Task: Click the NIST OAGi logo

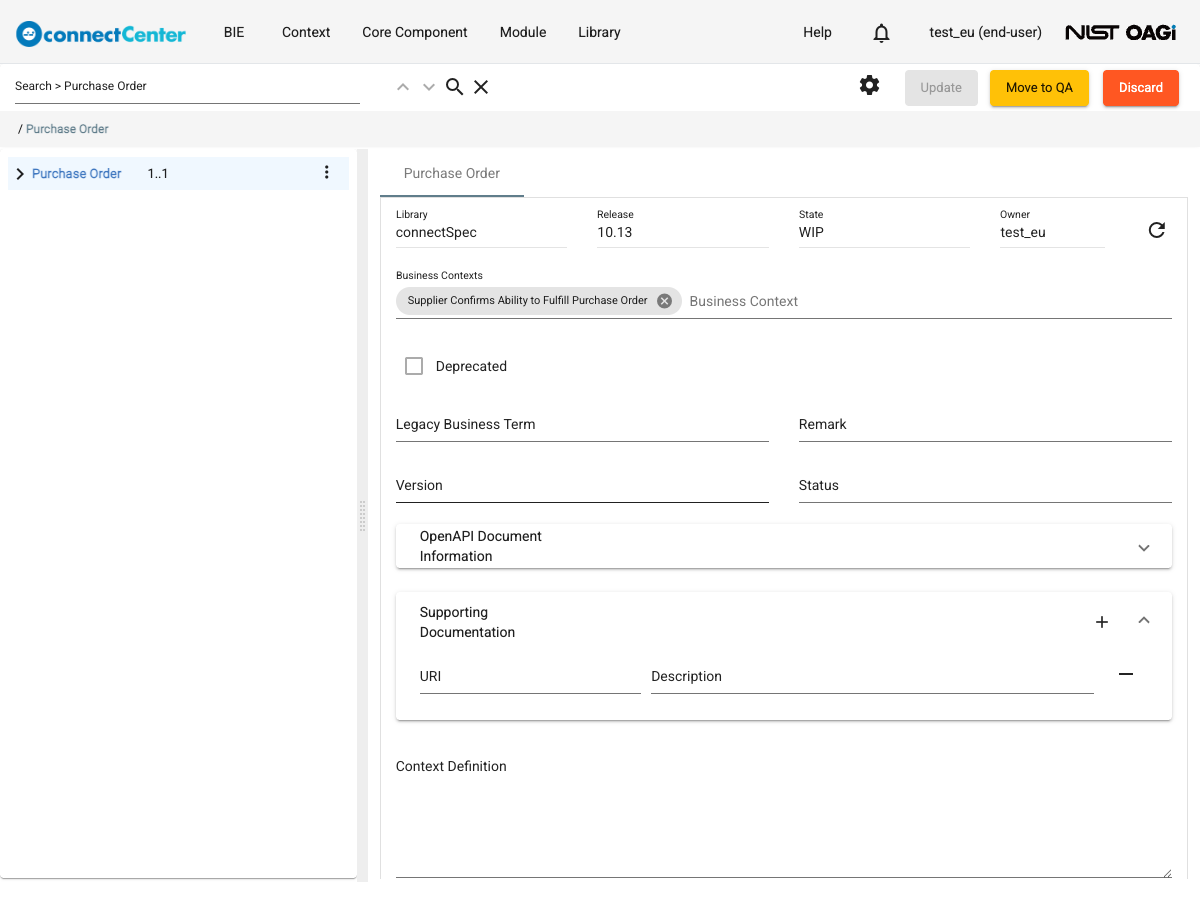Action: 1121,33
